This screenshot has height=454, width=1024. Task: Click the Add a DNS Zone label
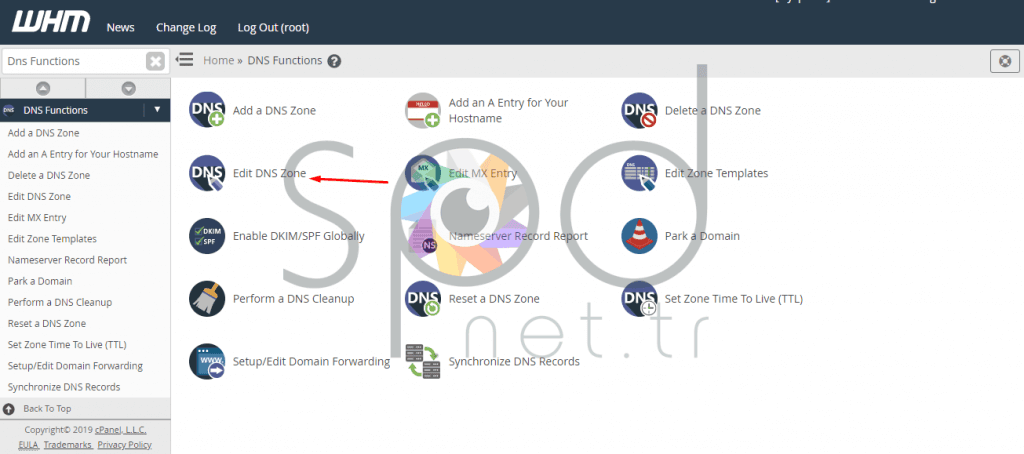click(x=274, y=110)
